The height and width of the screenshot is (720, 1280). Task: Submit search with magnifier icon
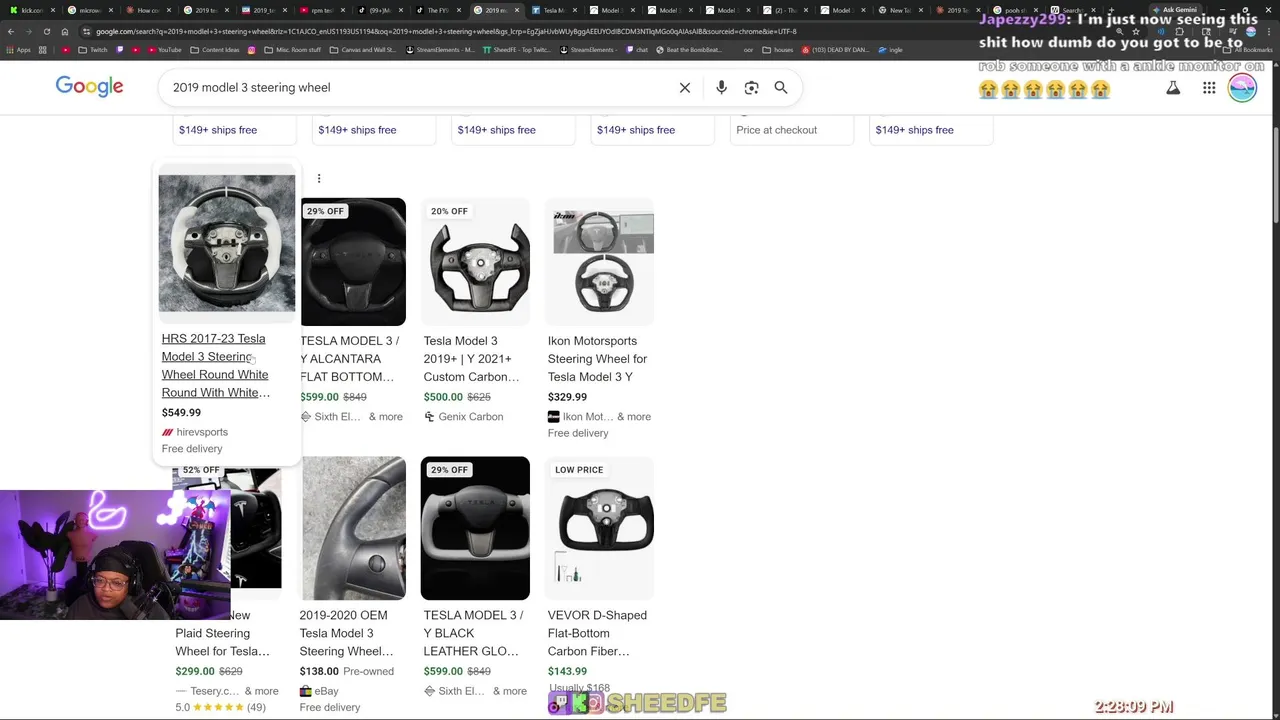tap(781, 88)
